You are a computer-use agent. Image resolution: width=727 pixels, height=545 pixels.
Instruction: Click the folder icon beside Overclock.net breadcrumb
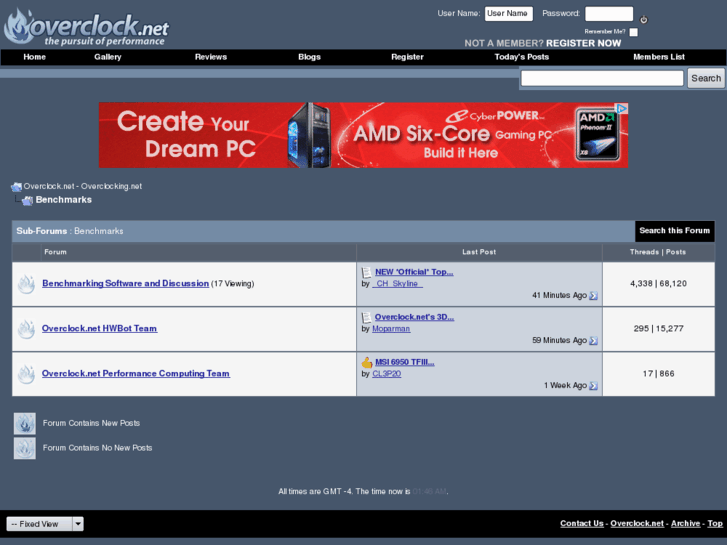tap(16, 187)
